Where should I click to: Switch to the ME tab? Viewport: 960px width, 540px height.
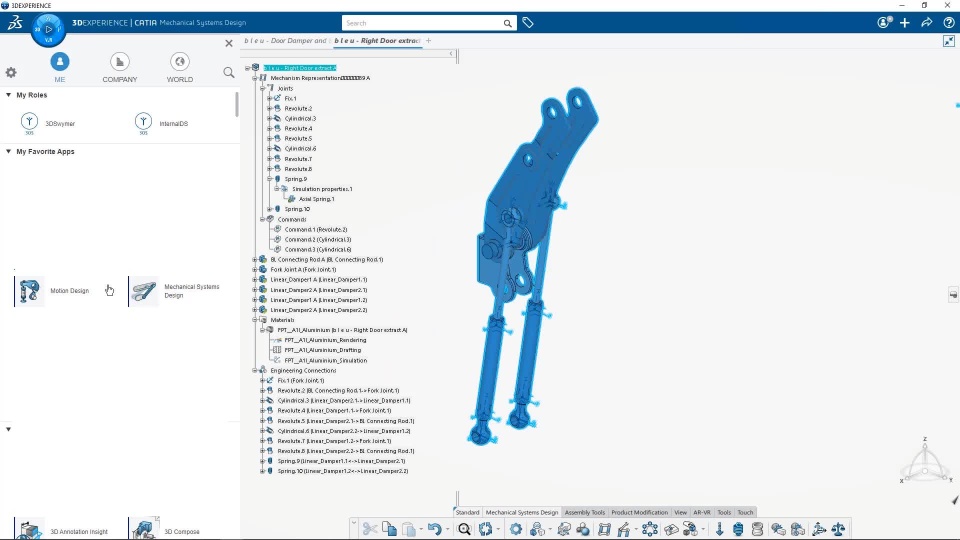[59, 67]
